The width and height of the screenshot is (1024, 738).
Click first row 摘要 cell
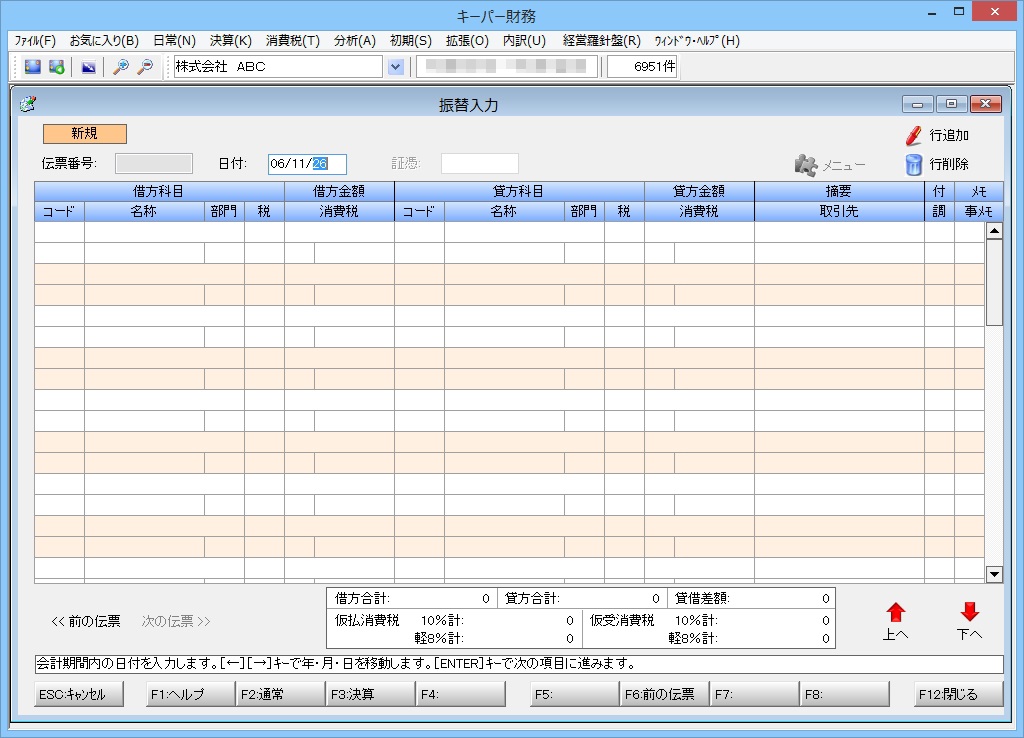[839, 232]
